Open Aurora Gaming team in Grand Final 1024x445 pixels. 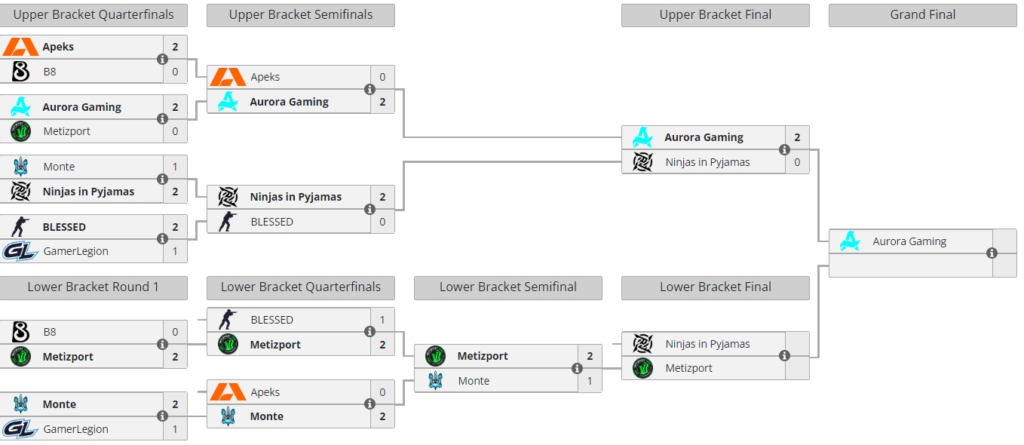pyautogui.click(x=909, y=241)
